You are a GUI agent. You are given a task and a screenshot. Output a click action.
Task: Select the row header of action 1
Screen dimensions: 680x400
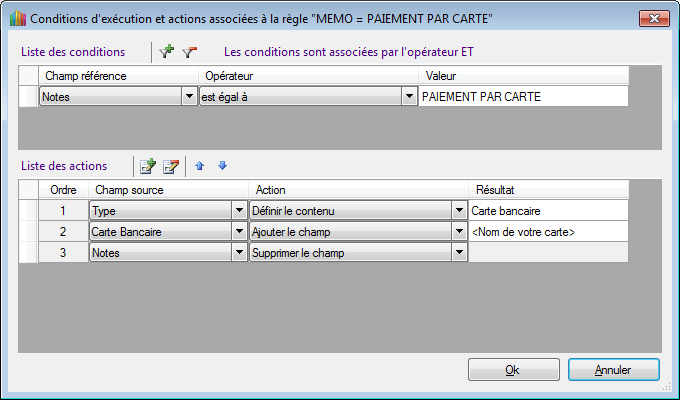tap(28, 211)
